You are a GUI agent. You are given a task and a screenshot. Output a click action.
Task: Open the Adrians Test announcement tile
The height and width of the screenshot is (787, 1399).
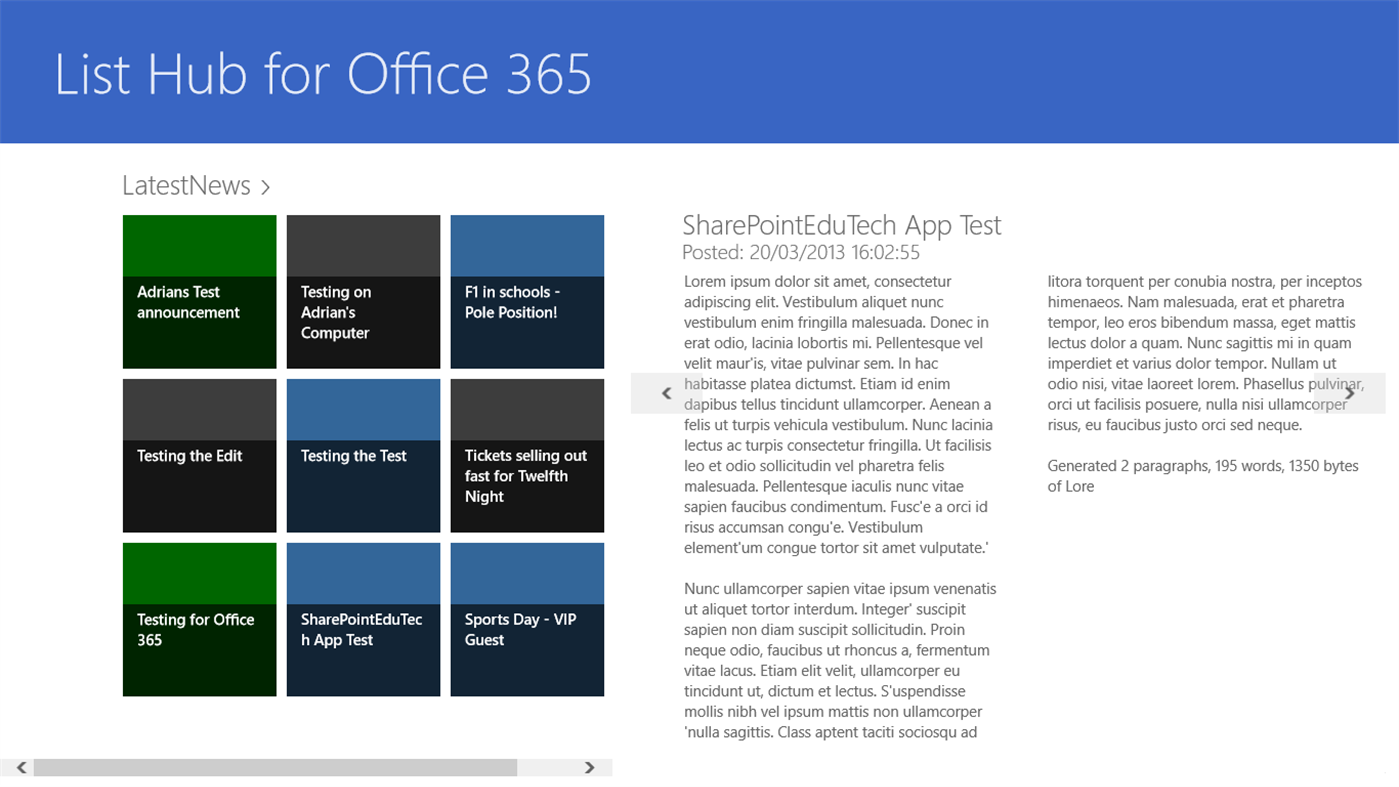(199, 291)
